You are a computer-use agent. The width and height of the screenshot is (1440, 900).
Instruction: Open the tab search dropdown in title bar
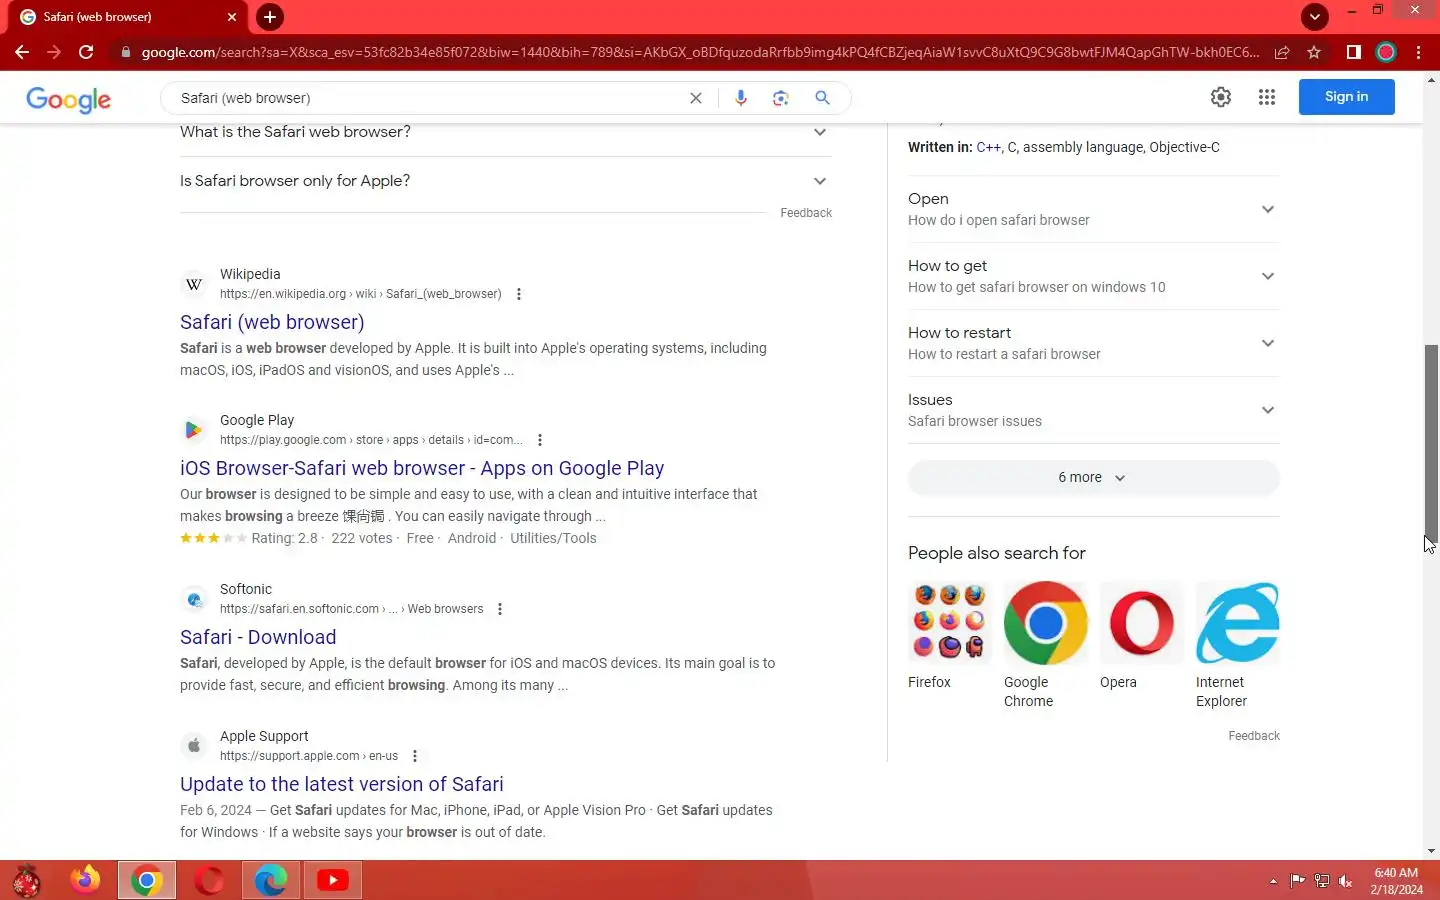coord(1314,16)
